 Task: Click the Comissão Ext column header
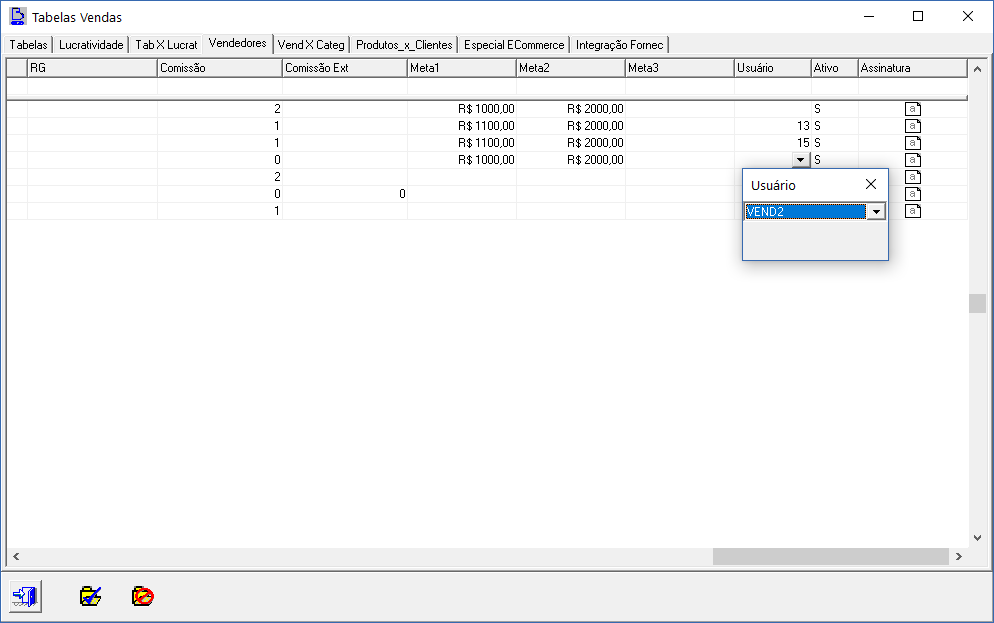click(x=344, y=68)
